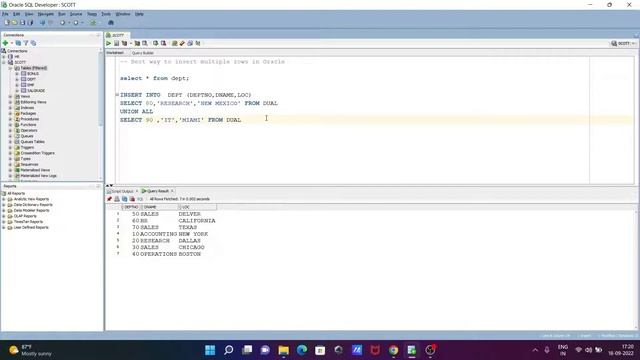Viewport: 640px width, 360px height.
Task: Open File Explorer from the taskbar
Action: click(x=284, y=350)
